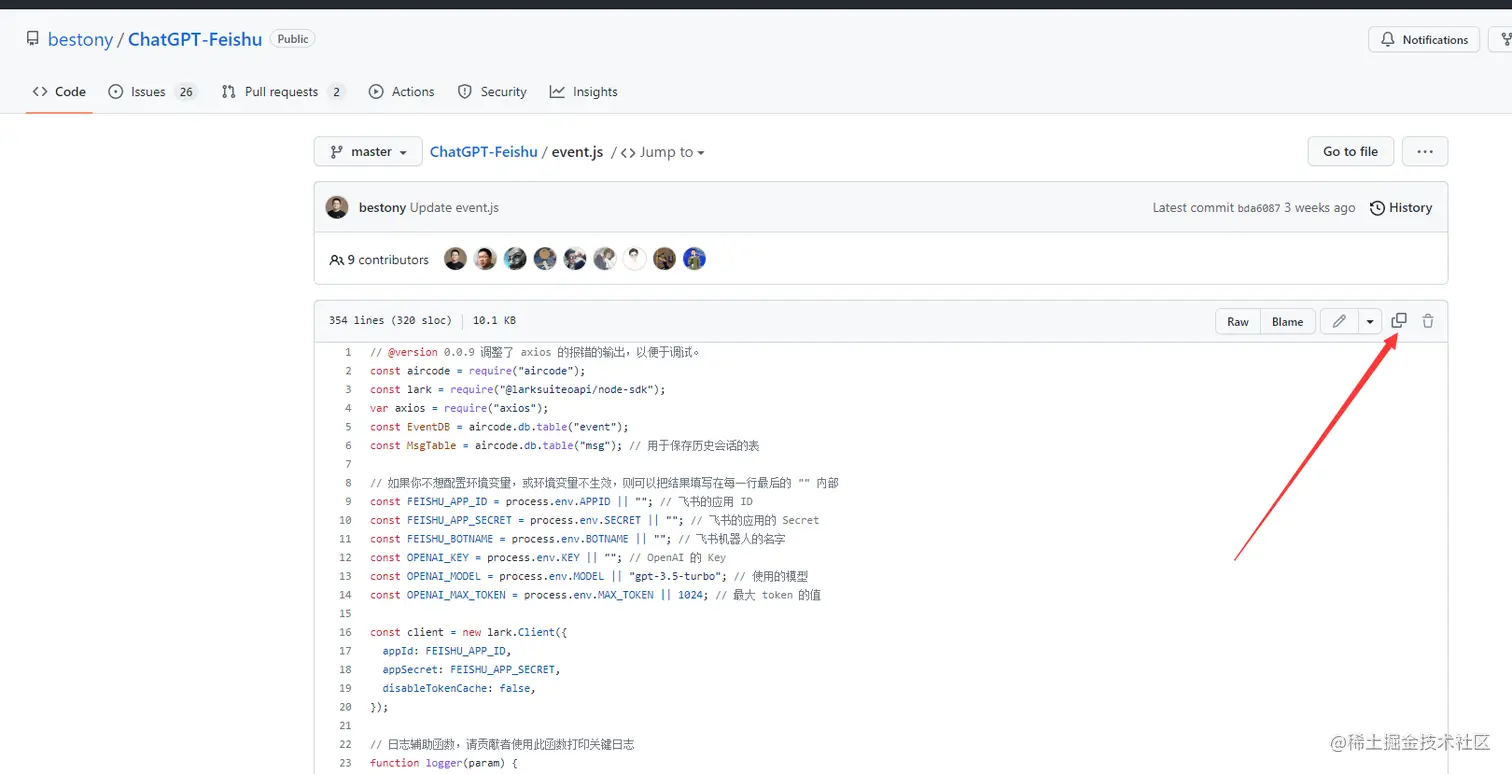Click the Public visibility badge
The width and height of the screenshot is (1512, 774).
coord(293,39)
